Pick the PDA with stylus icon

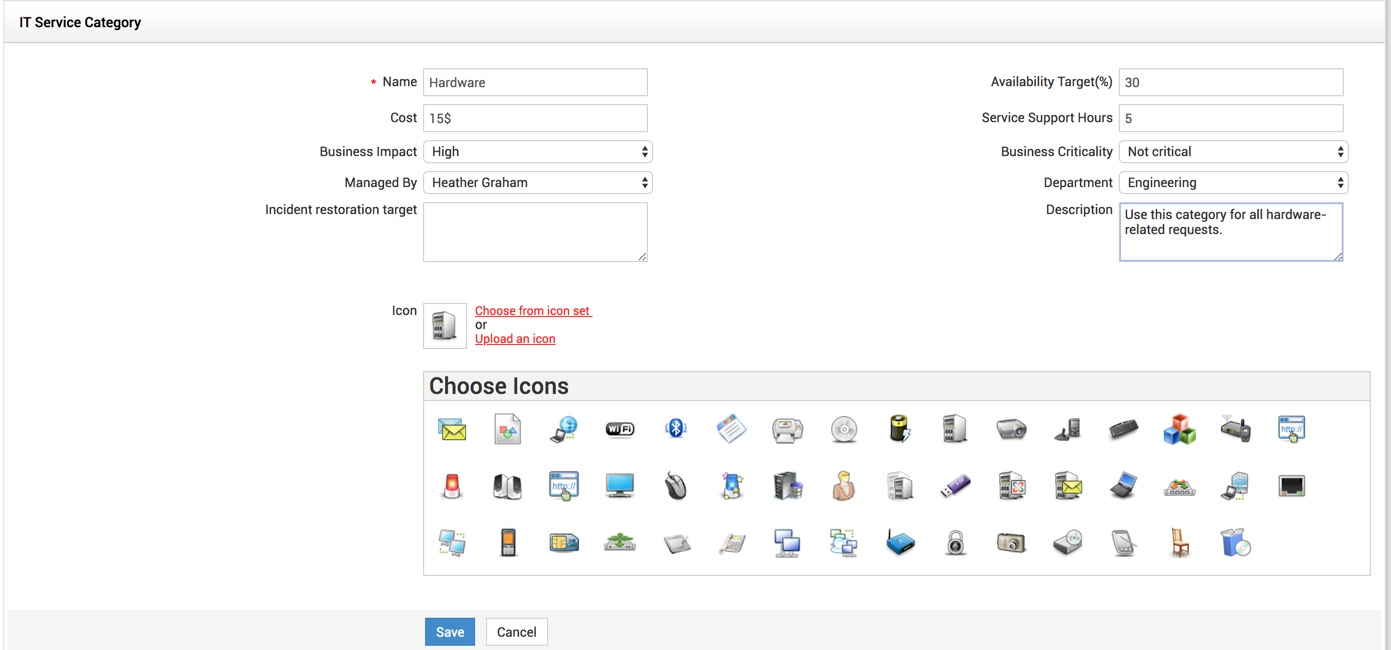click(x=1124, y=542)
